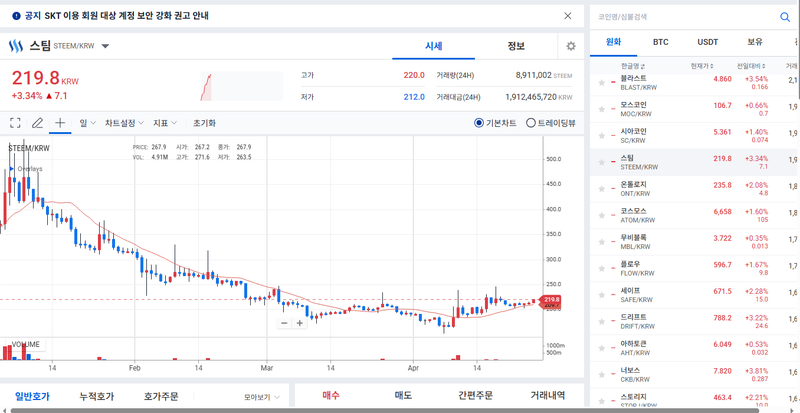The width and height of the screenshot is (800, 413).
Task: Activate the crosshair plus tool
Action: pyautogui.click(x=60, y=123)
